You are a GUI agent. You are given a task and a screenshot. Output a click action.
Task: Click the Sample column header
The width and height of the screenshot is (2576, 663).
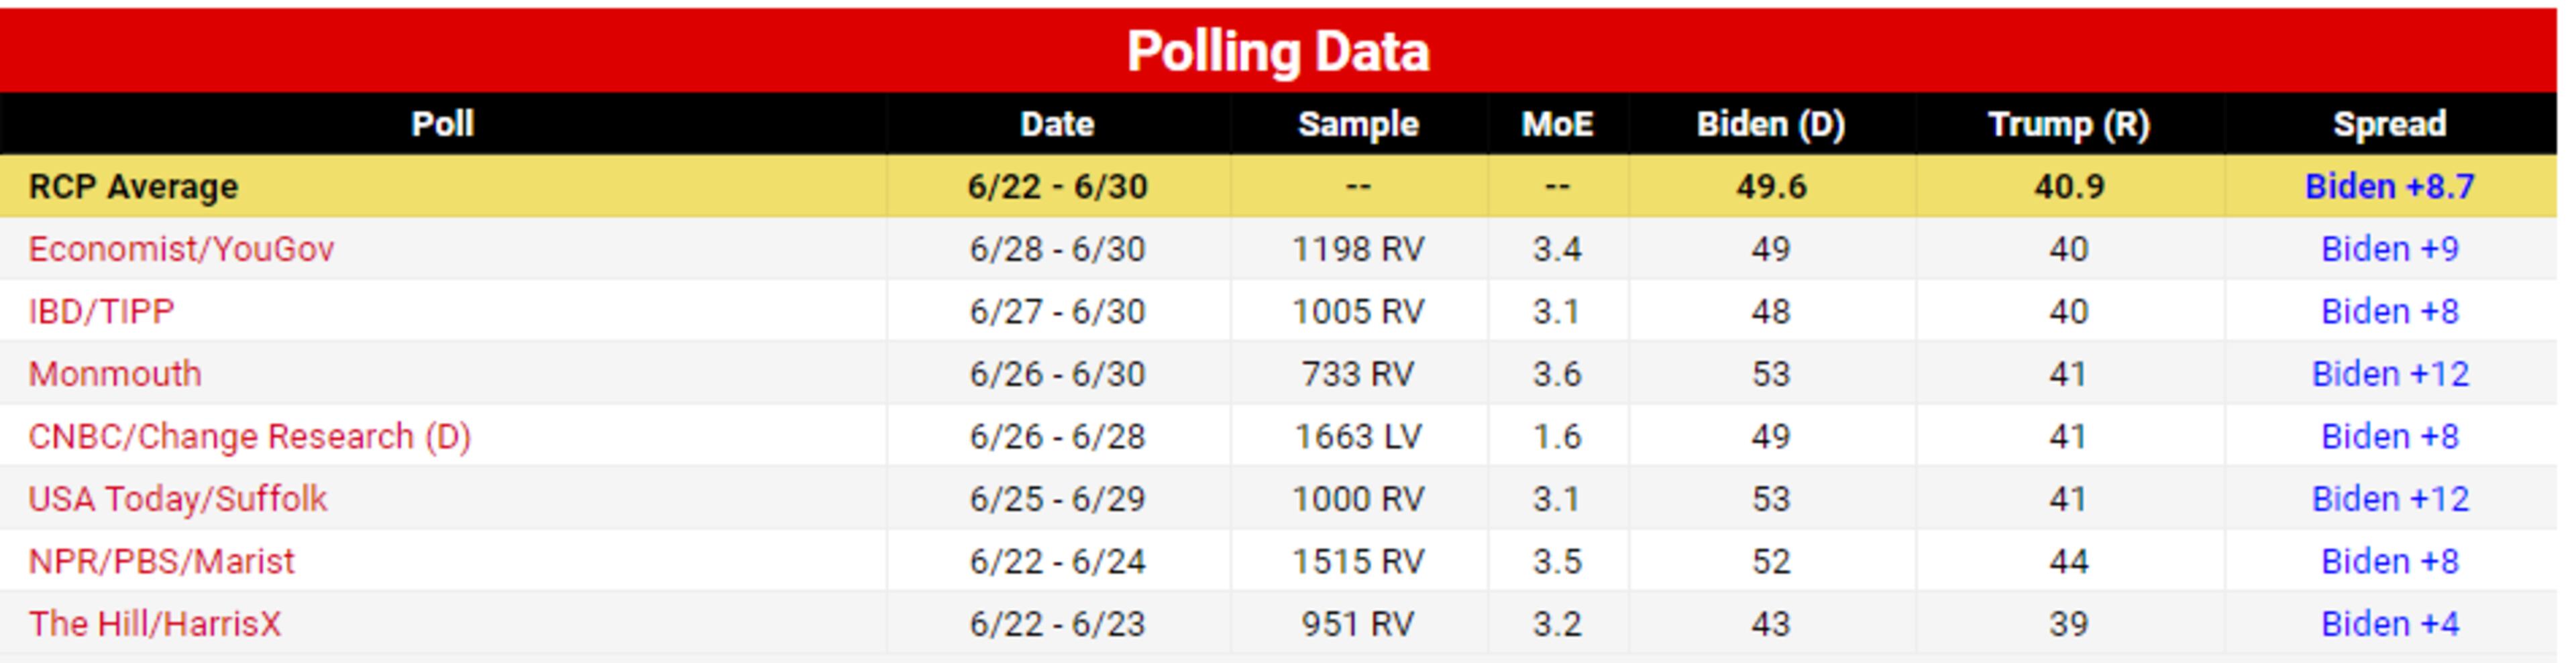coord(1358,124)
